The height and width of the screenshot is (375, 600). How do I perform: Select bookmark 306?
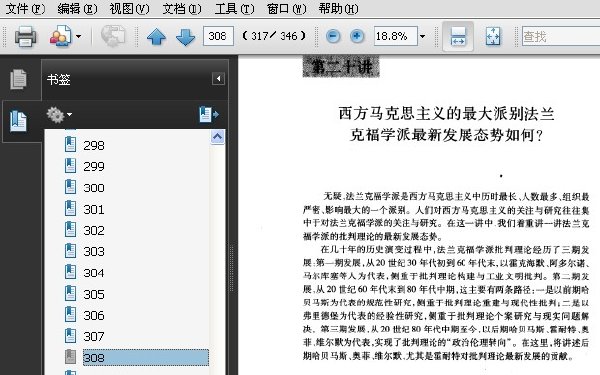94,315
